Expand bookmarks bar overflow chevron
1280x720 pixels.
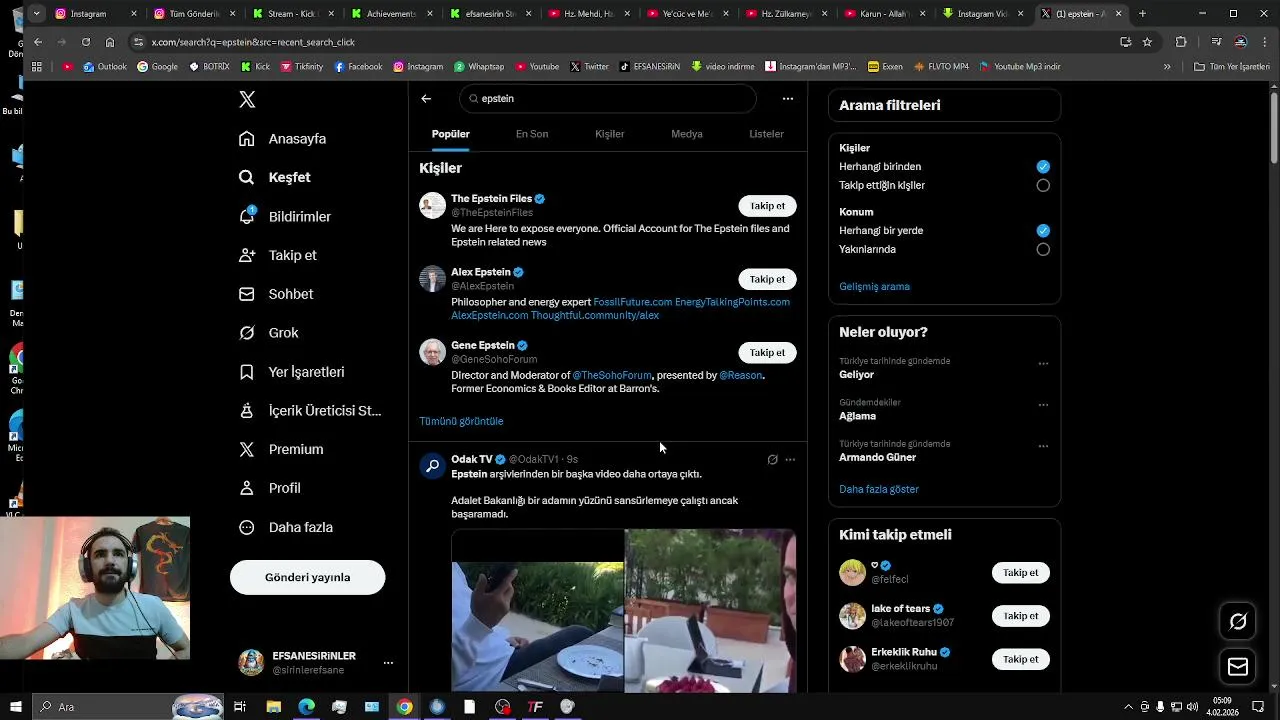[1167, 66]
